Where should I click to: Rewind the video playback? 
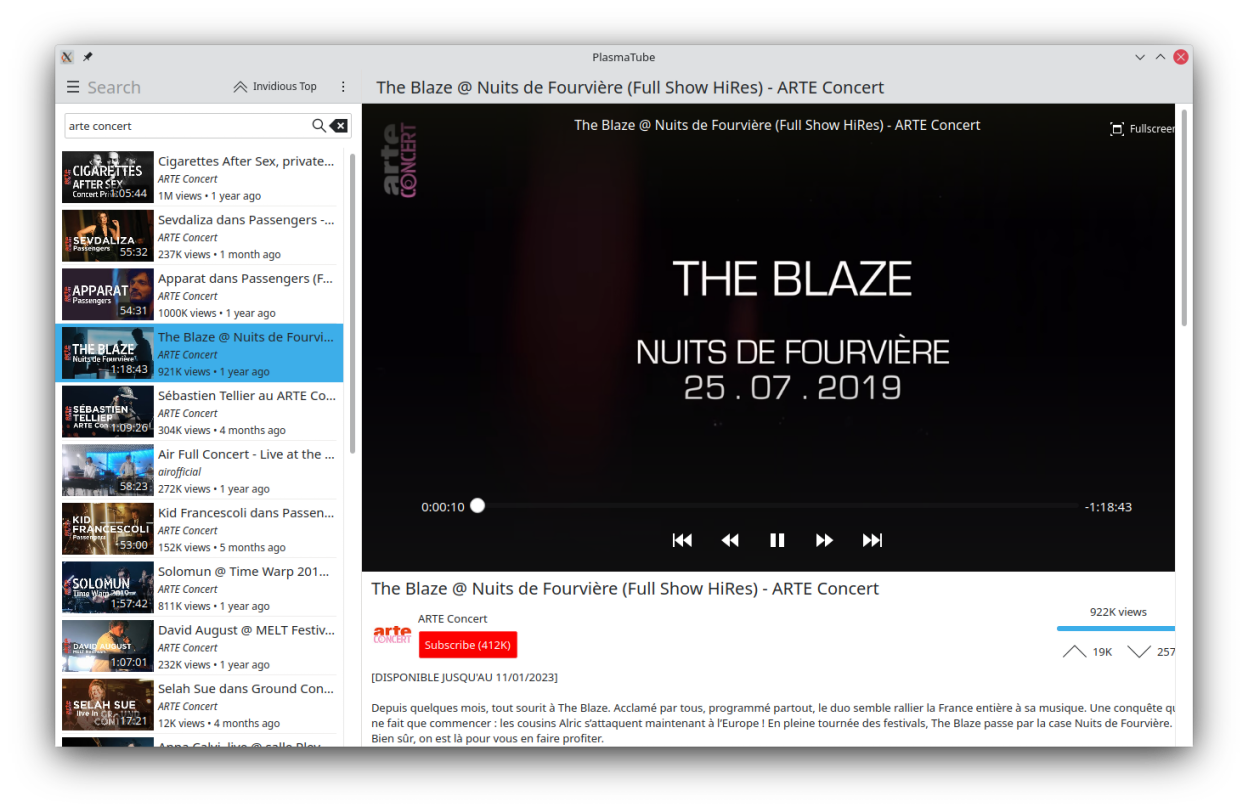click(x=730, y=540)
